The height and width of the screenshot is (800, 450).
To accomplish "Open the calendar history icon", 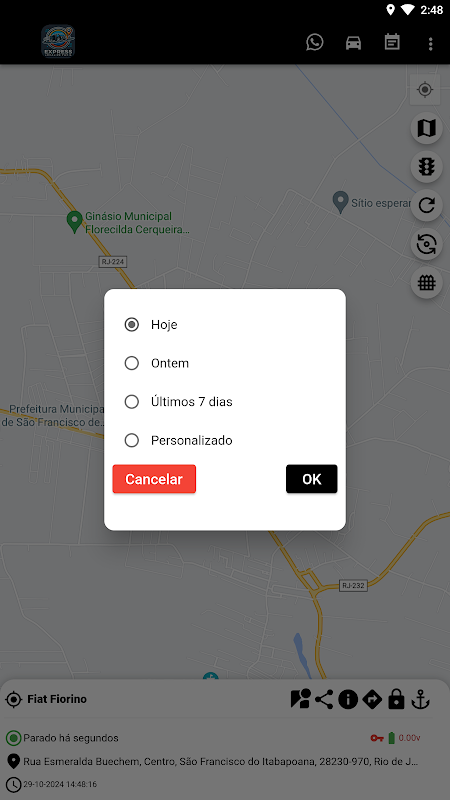I will [392, 42].
